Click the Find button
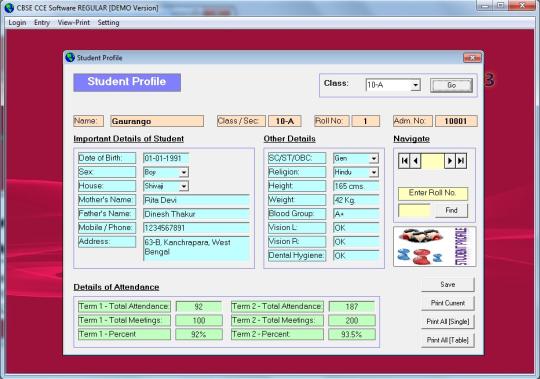Viewport: 540px width, 379px height. pyautogui.click(x=451, y=210)
